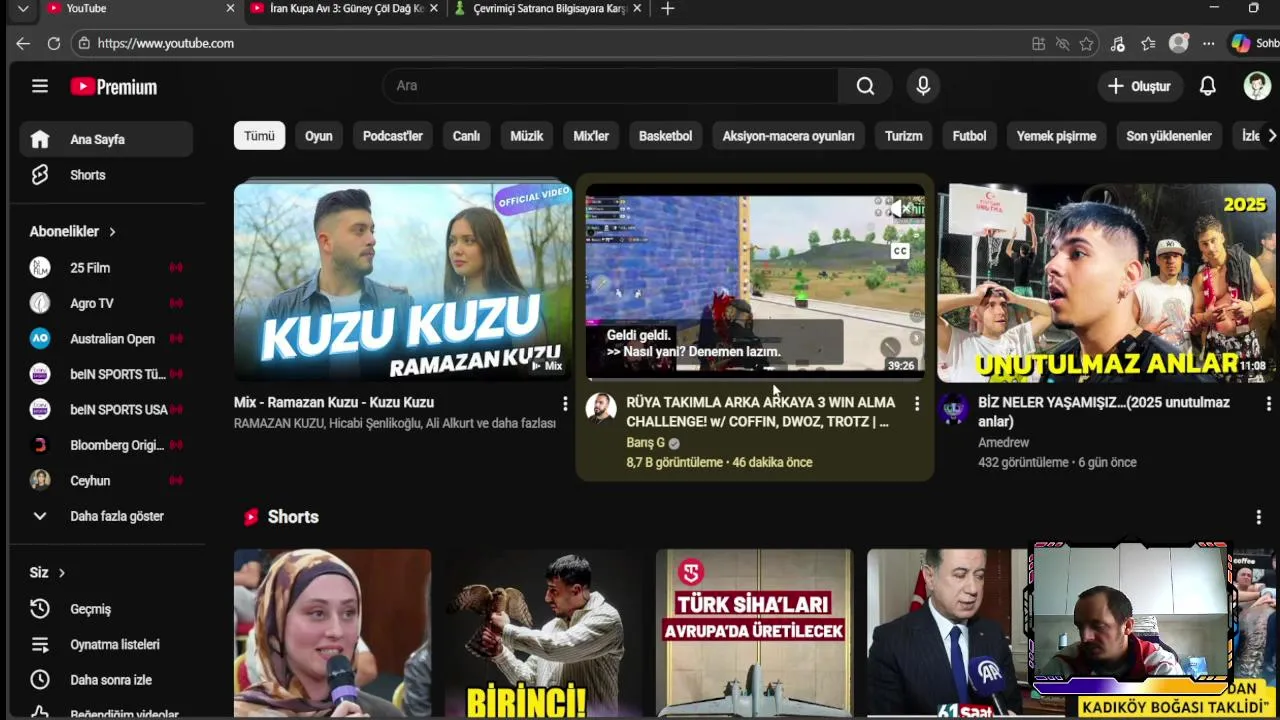Screen dimensions: 1280x720
Task: Open Shorts in the sidebar
Action: (106, 175)
